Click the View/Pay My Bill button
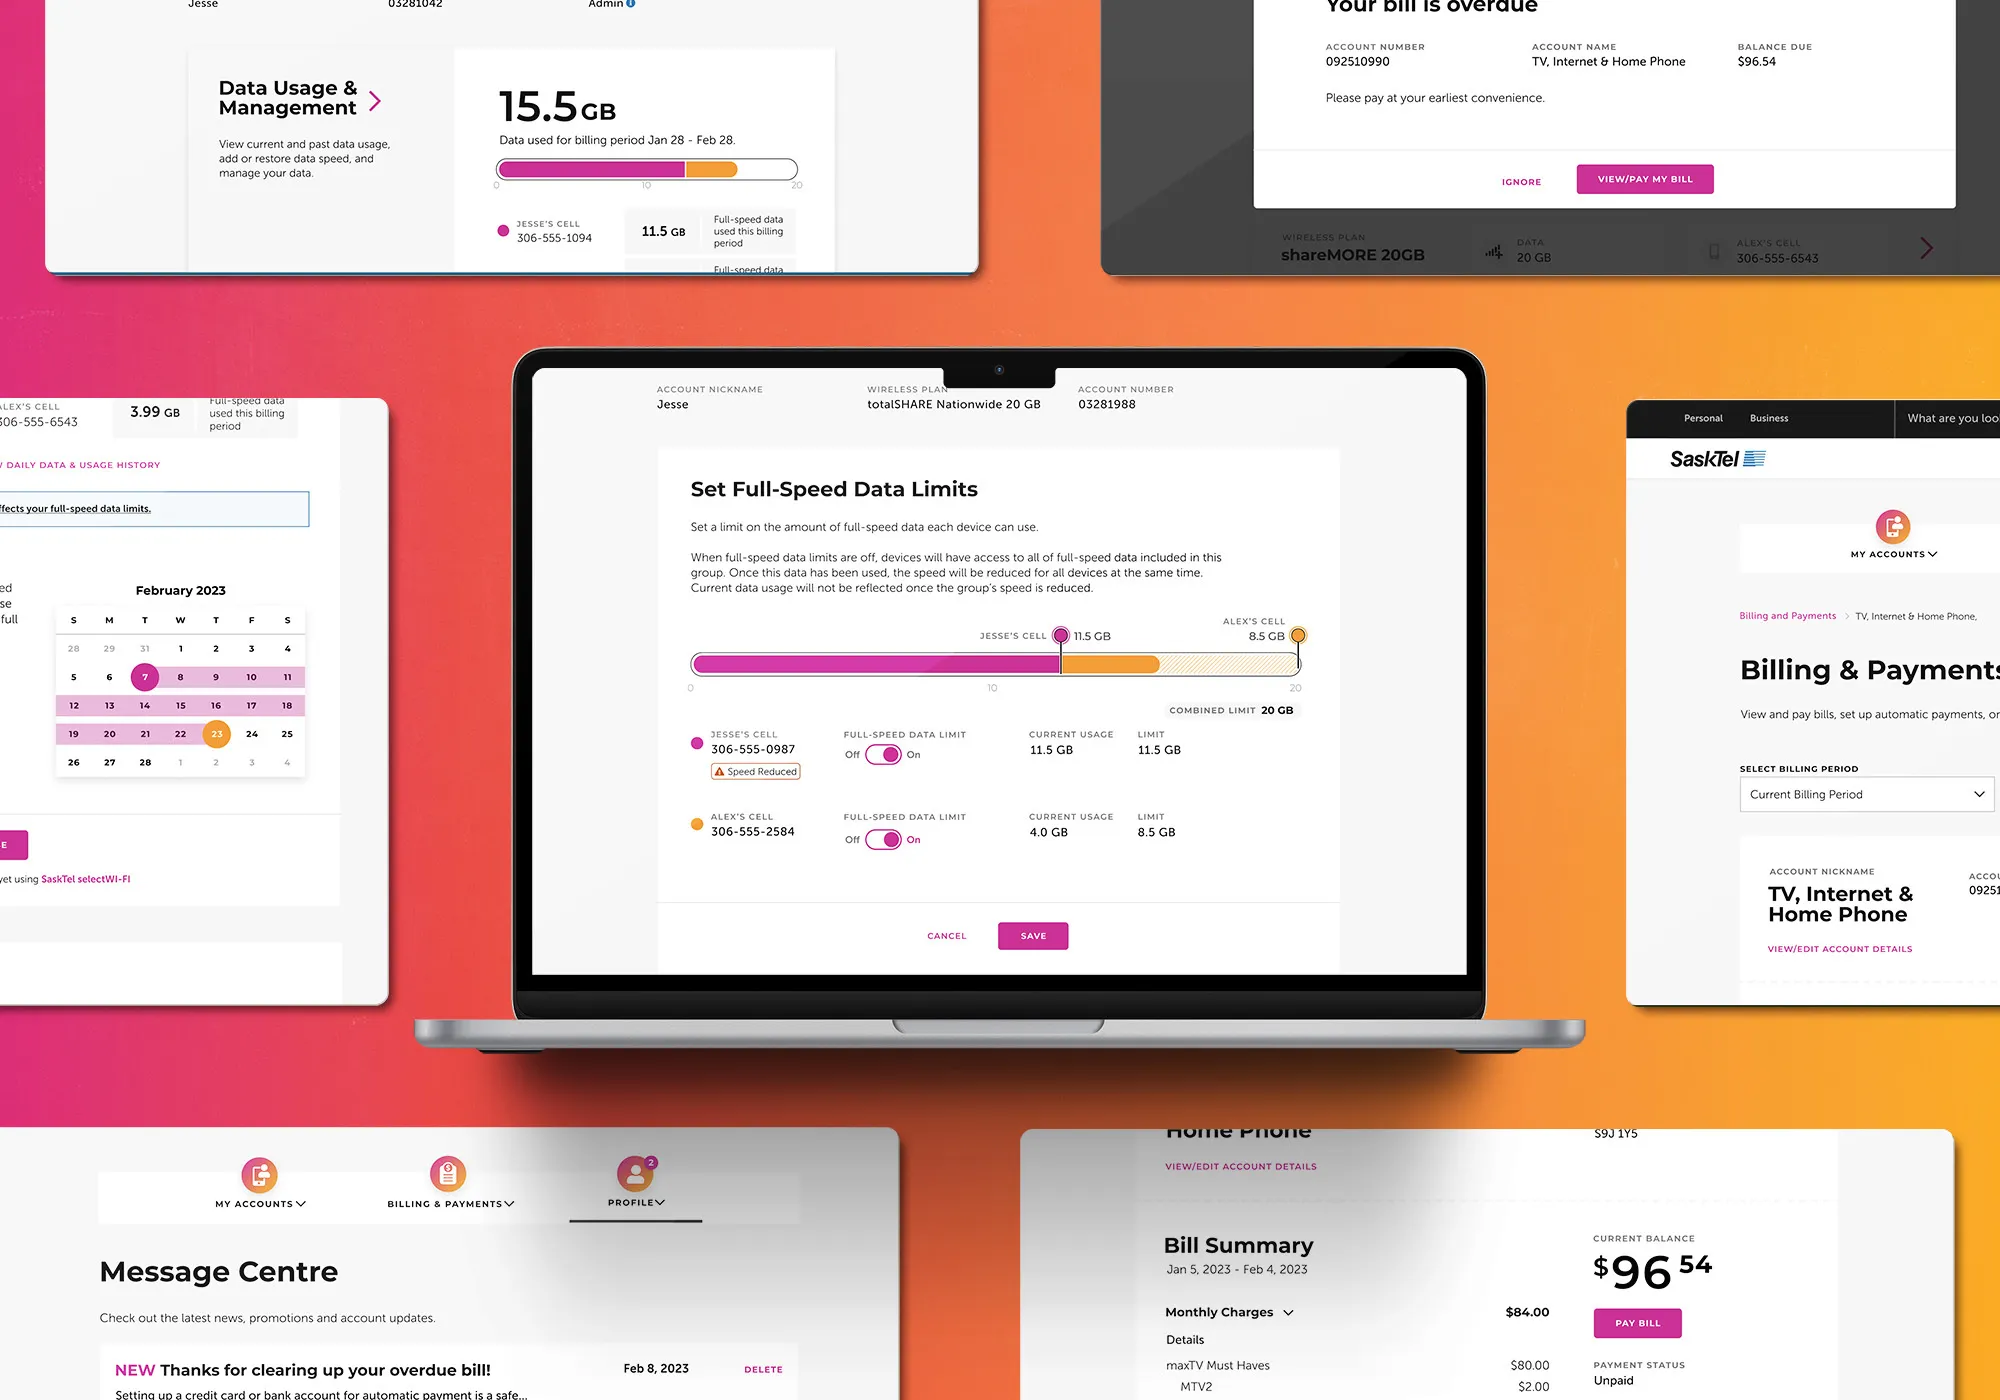This screenshot has width=2000, height=1400. (1644, 178)
